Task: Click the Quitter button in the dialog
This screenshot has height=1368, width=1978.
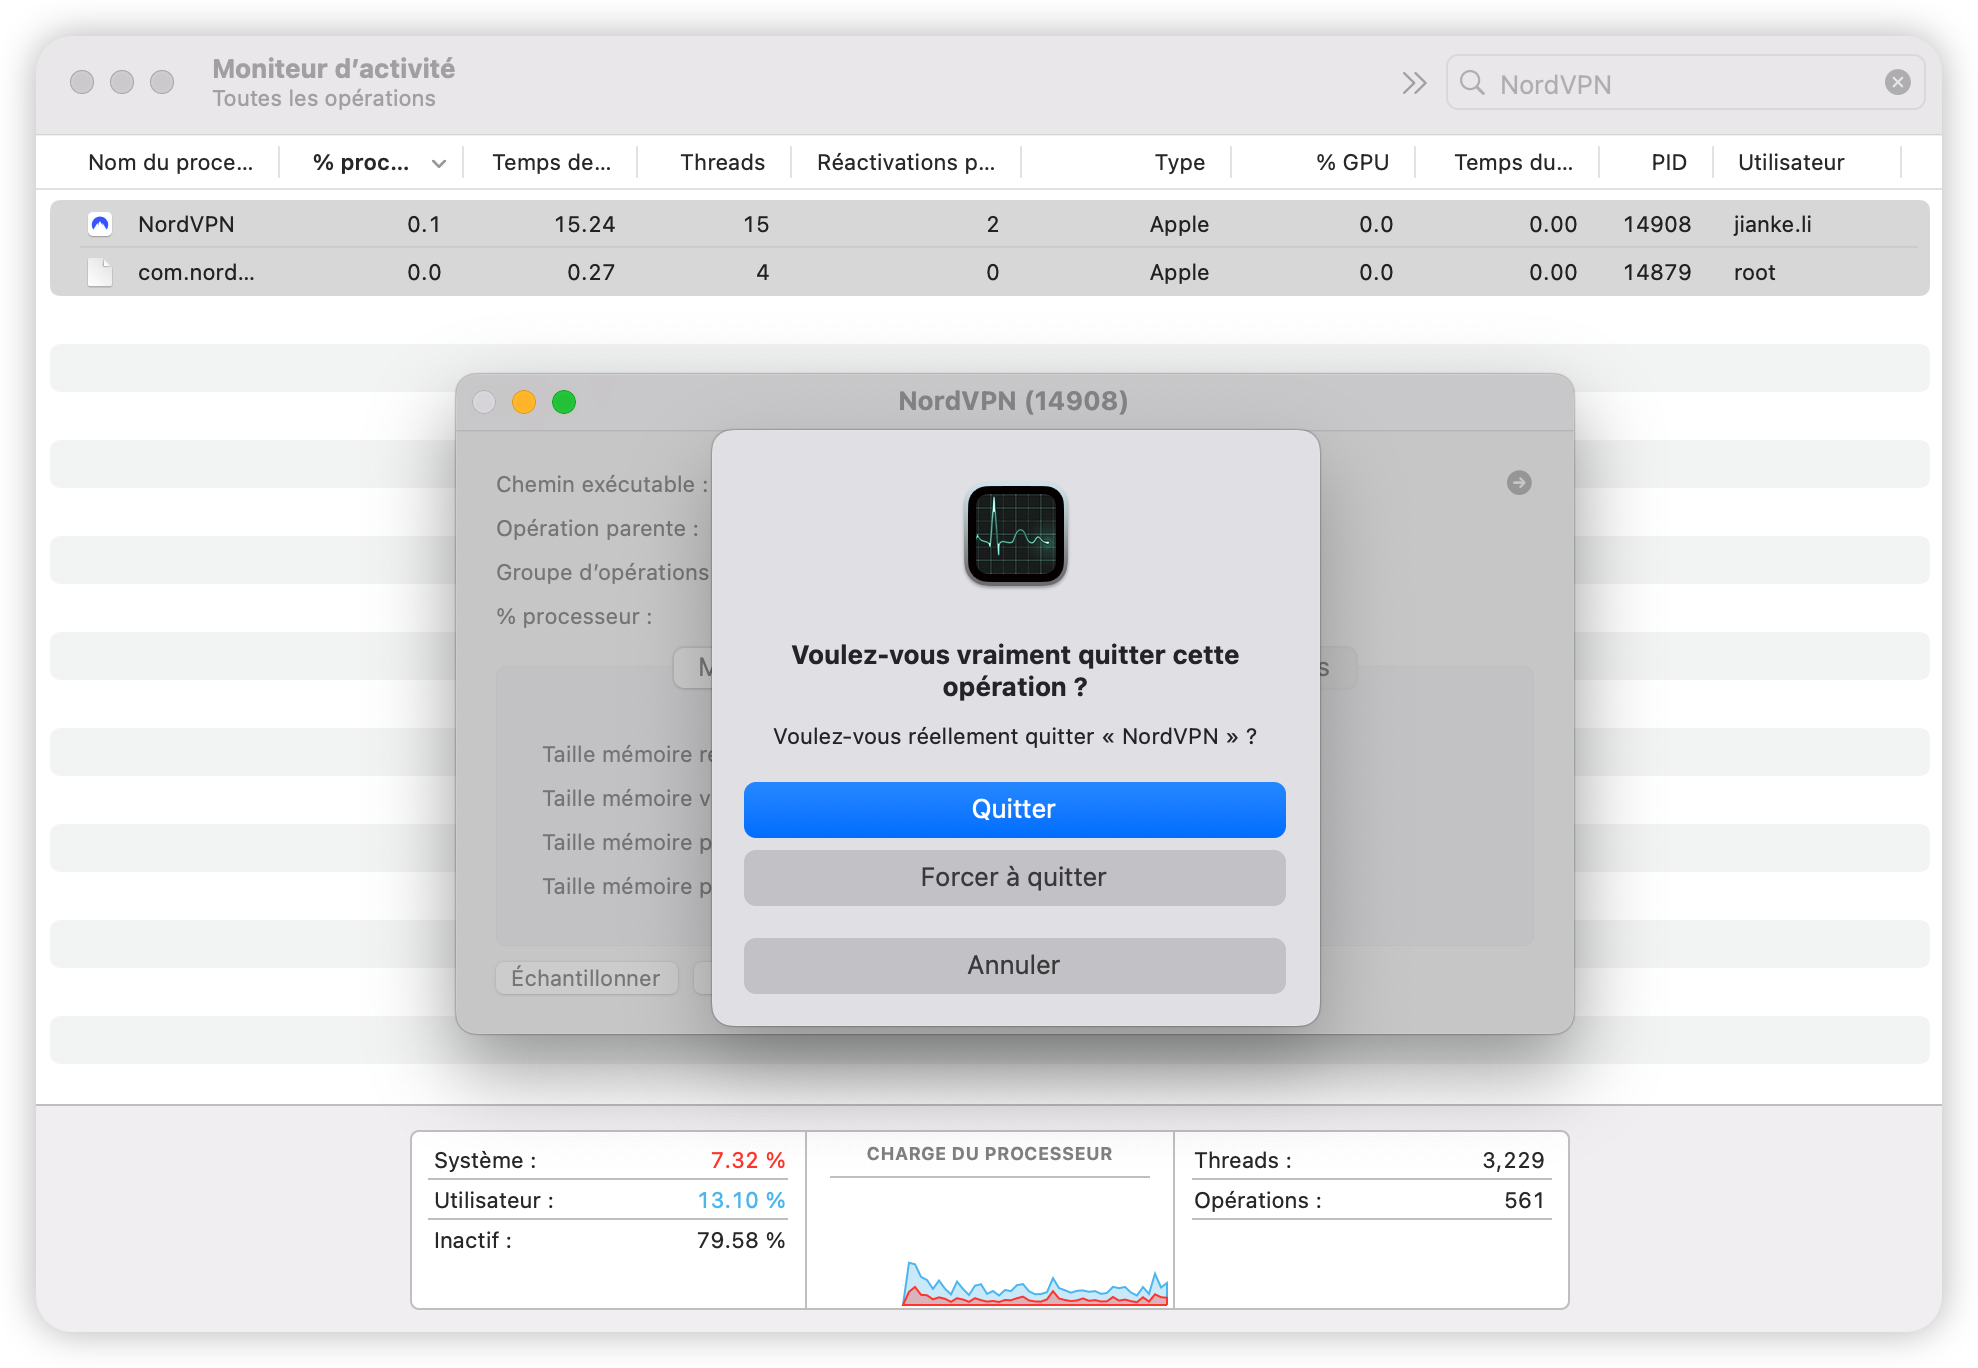Action: 1014,809
